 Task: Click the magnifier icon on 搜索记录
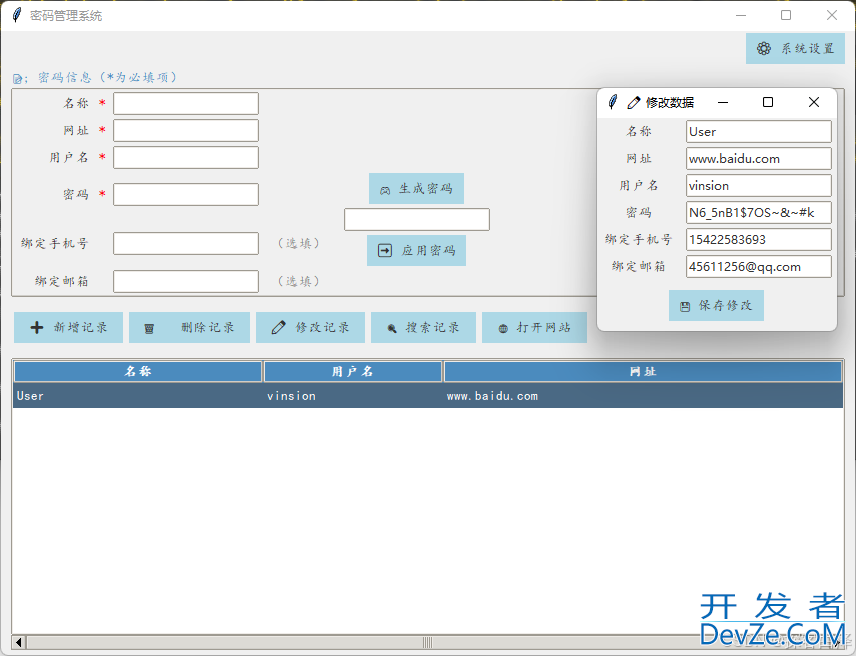[x=391, y=328]
